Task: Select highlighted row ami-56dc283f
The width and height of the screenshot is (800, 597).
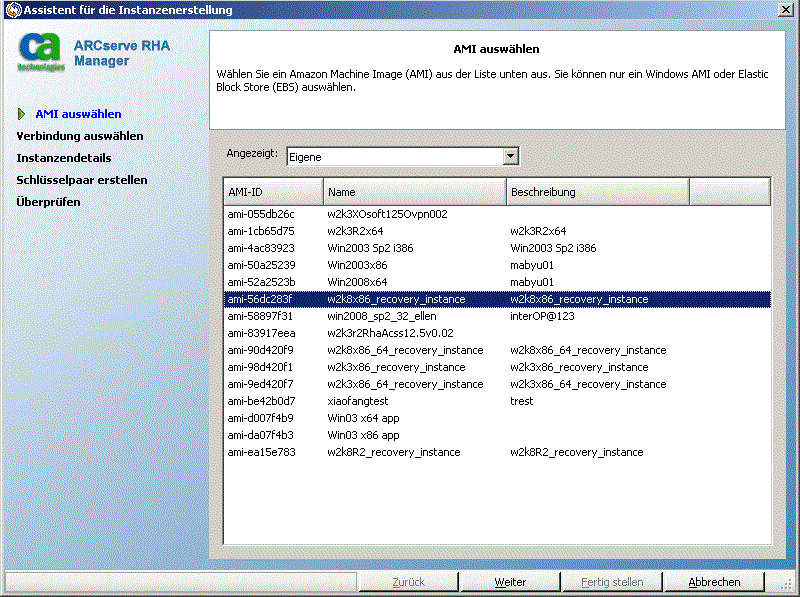Action: click(497, 299)
